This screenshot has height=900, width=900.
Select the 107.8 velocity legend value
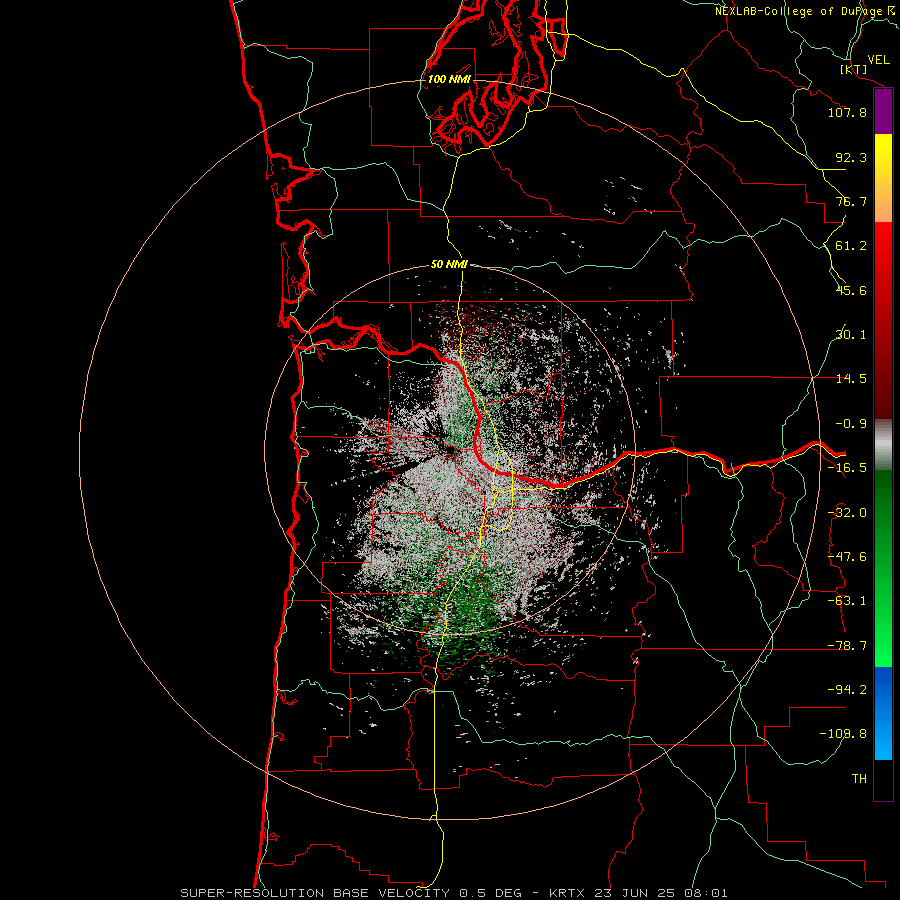(847, 112)
